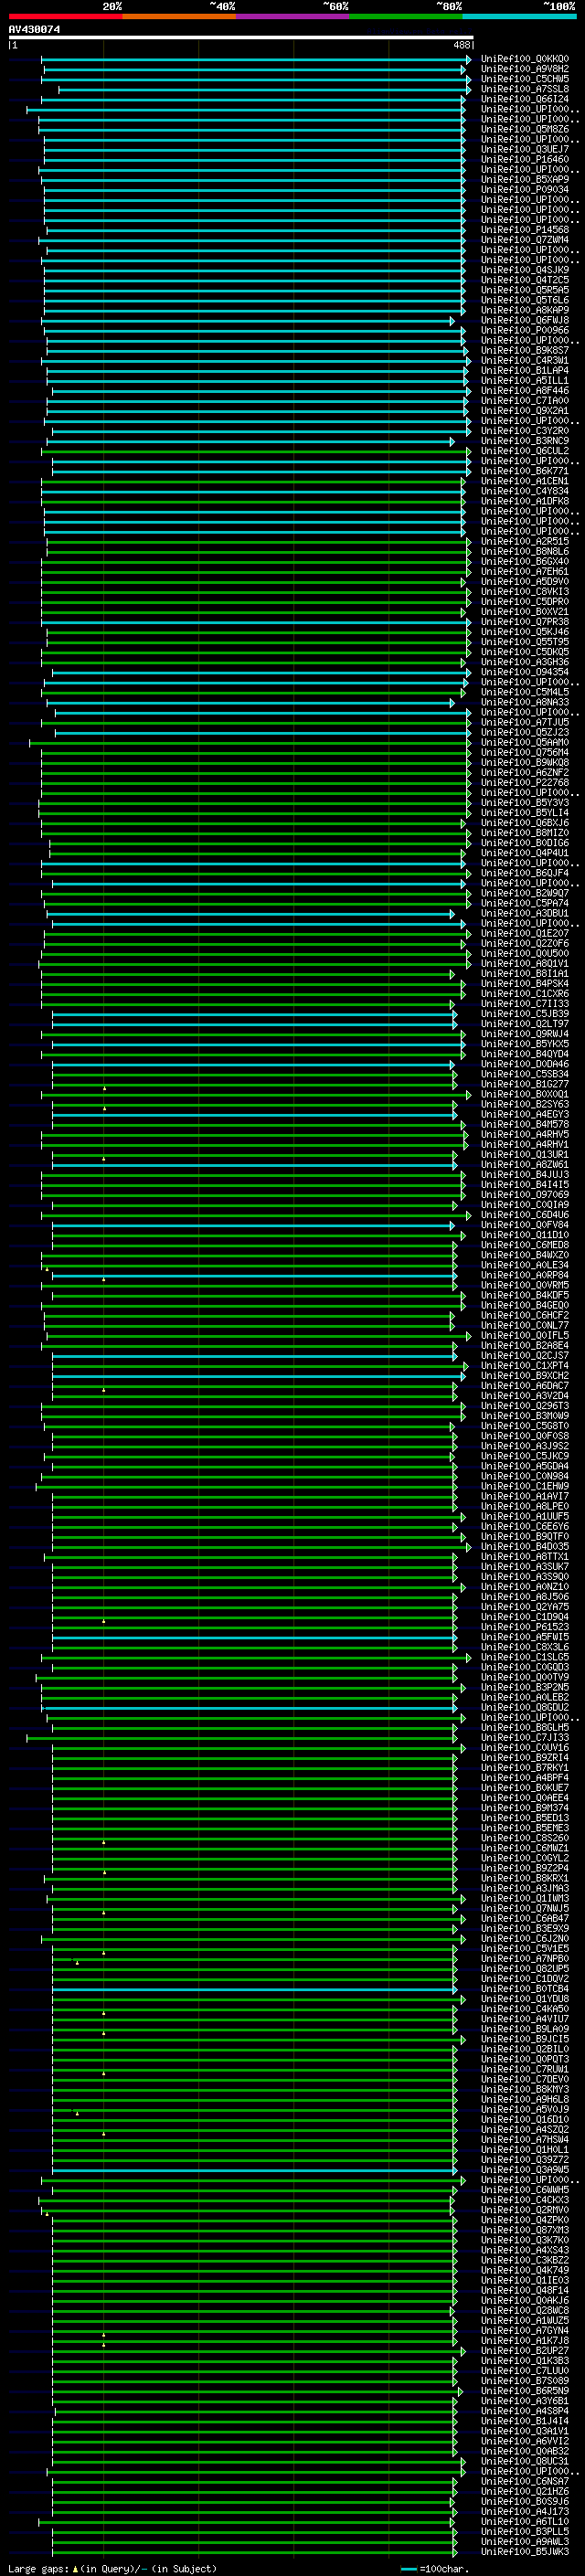Screen dimensions: 585x2576
Task: Select label UniRef100_P22768
Action: (x=525, y=782)
